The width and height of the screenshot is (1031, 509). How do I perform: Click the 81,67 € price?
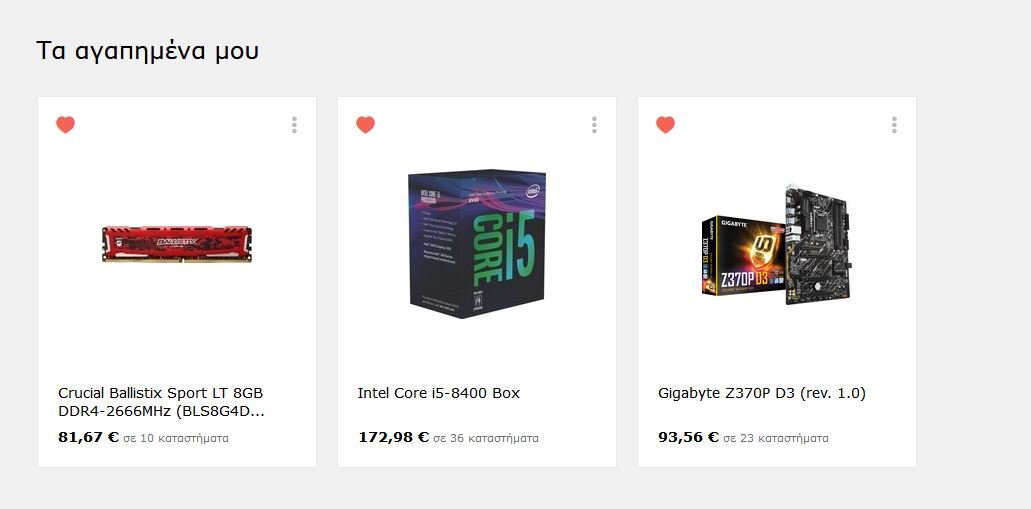point(88,437)
